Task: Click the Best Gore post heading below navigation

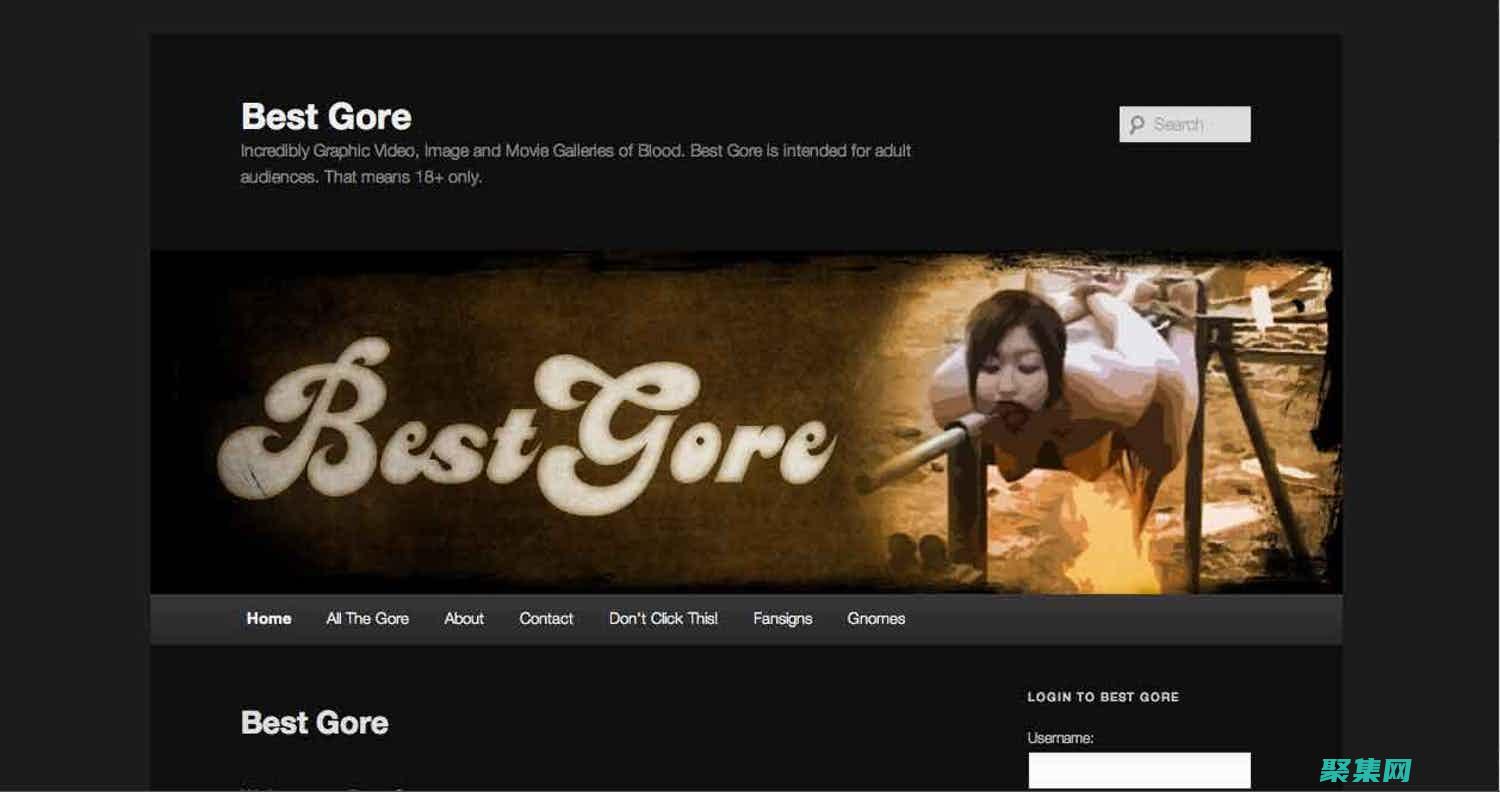Action: click(x=314, y=723)
